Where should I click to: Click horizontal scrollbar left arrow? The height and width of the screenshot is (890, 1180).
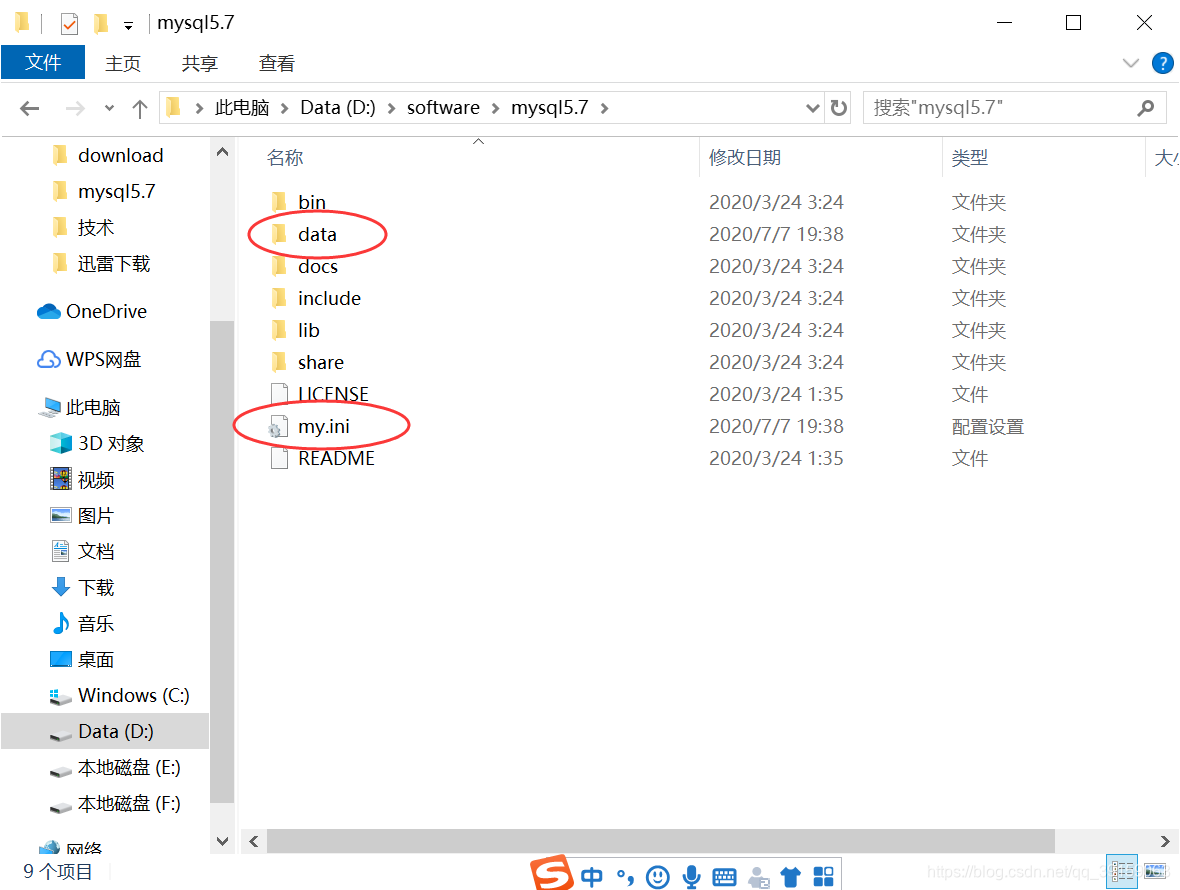point(254,841)
